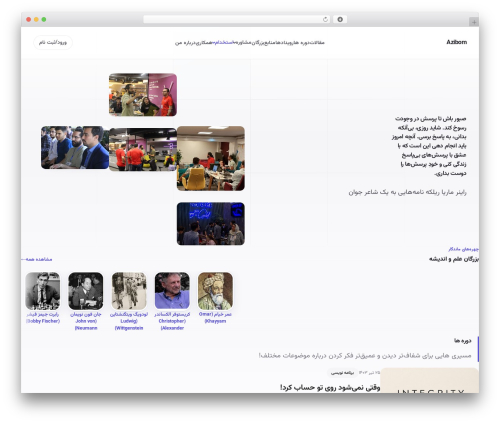Open the INTEGRITY course cover image
The image size is (500, 423).
[430, 380]
